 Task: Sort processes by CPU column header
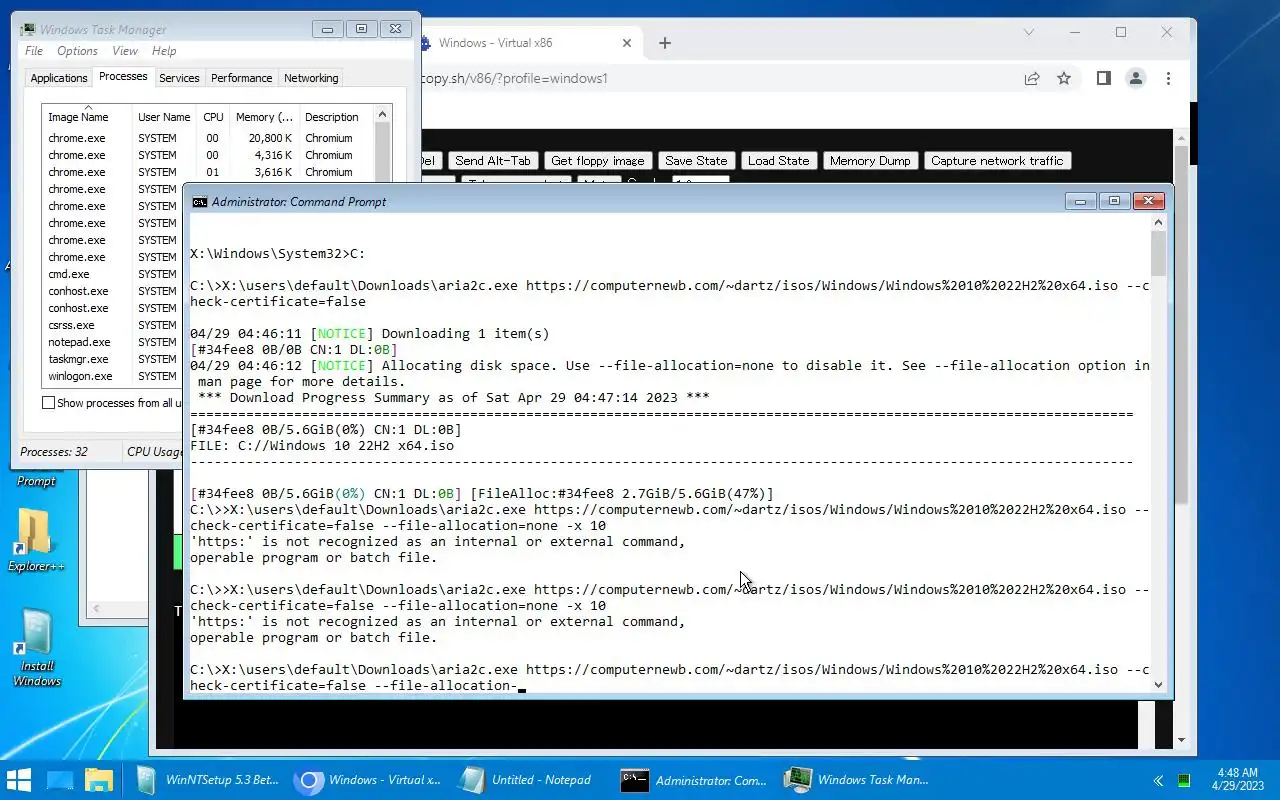[x=213, y=117]
